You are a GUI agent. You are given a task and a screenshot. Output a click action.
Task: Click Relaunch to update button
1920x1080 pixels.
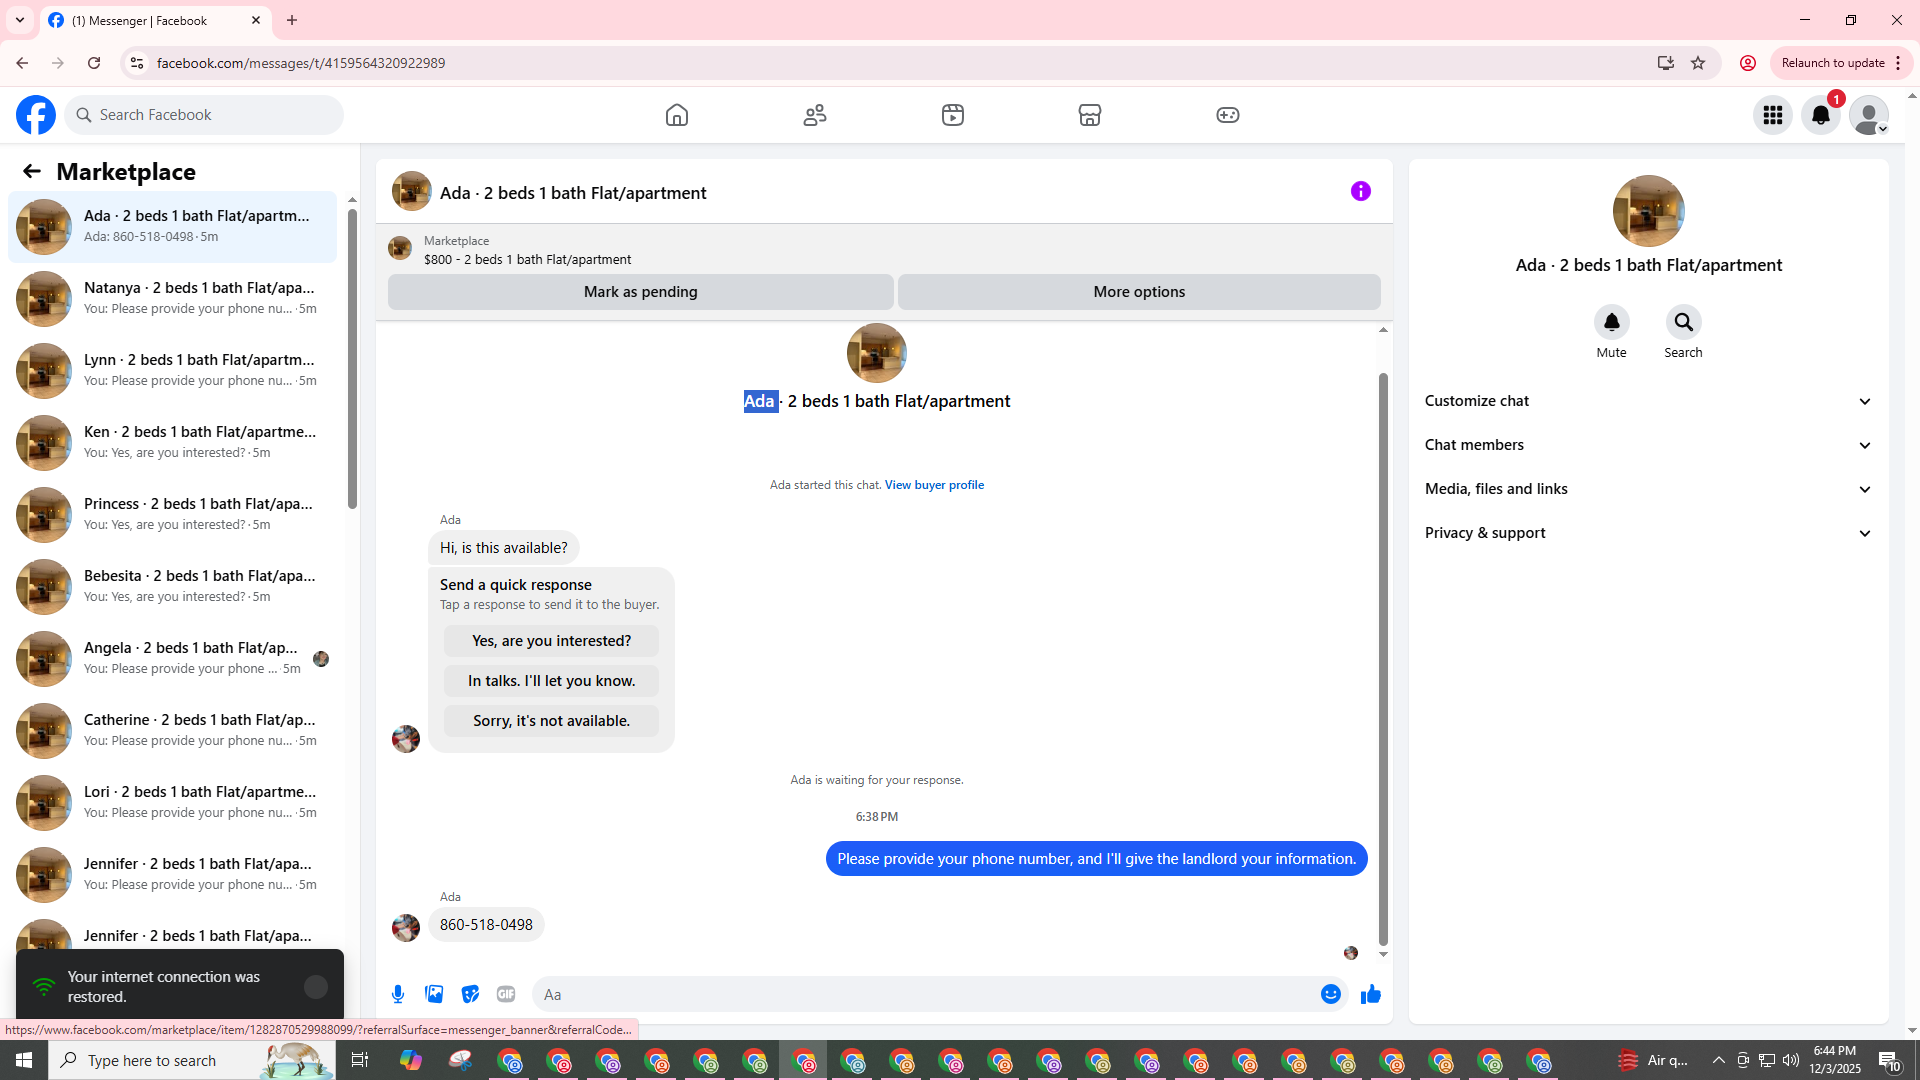(x=1840, y=63)
